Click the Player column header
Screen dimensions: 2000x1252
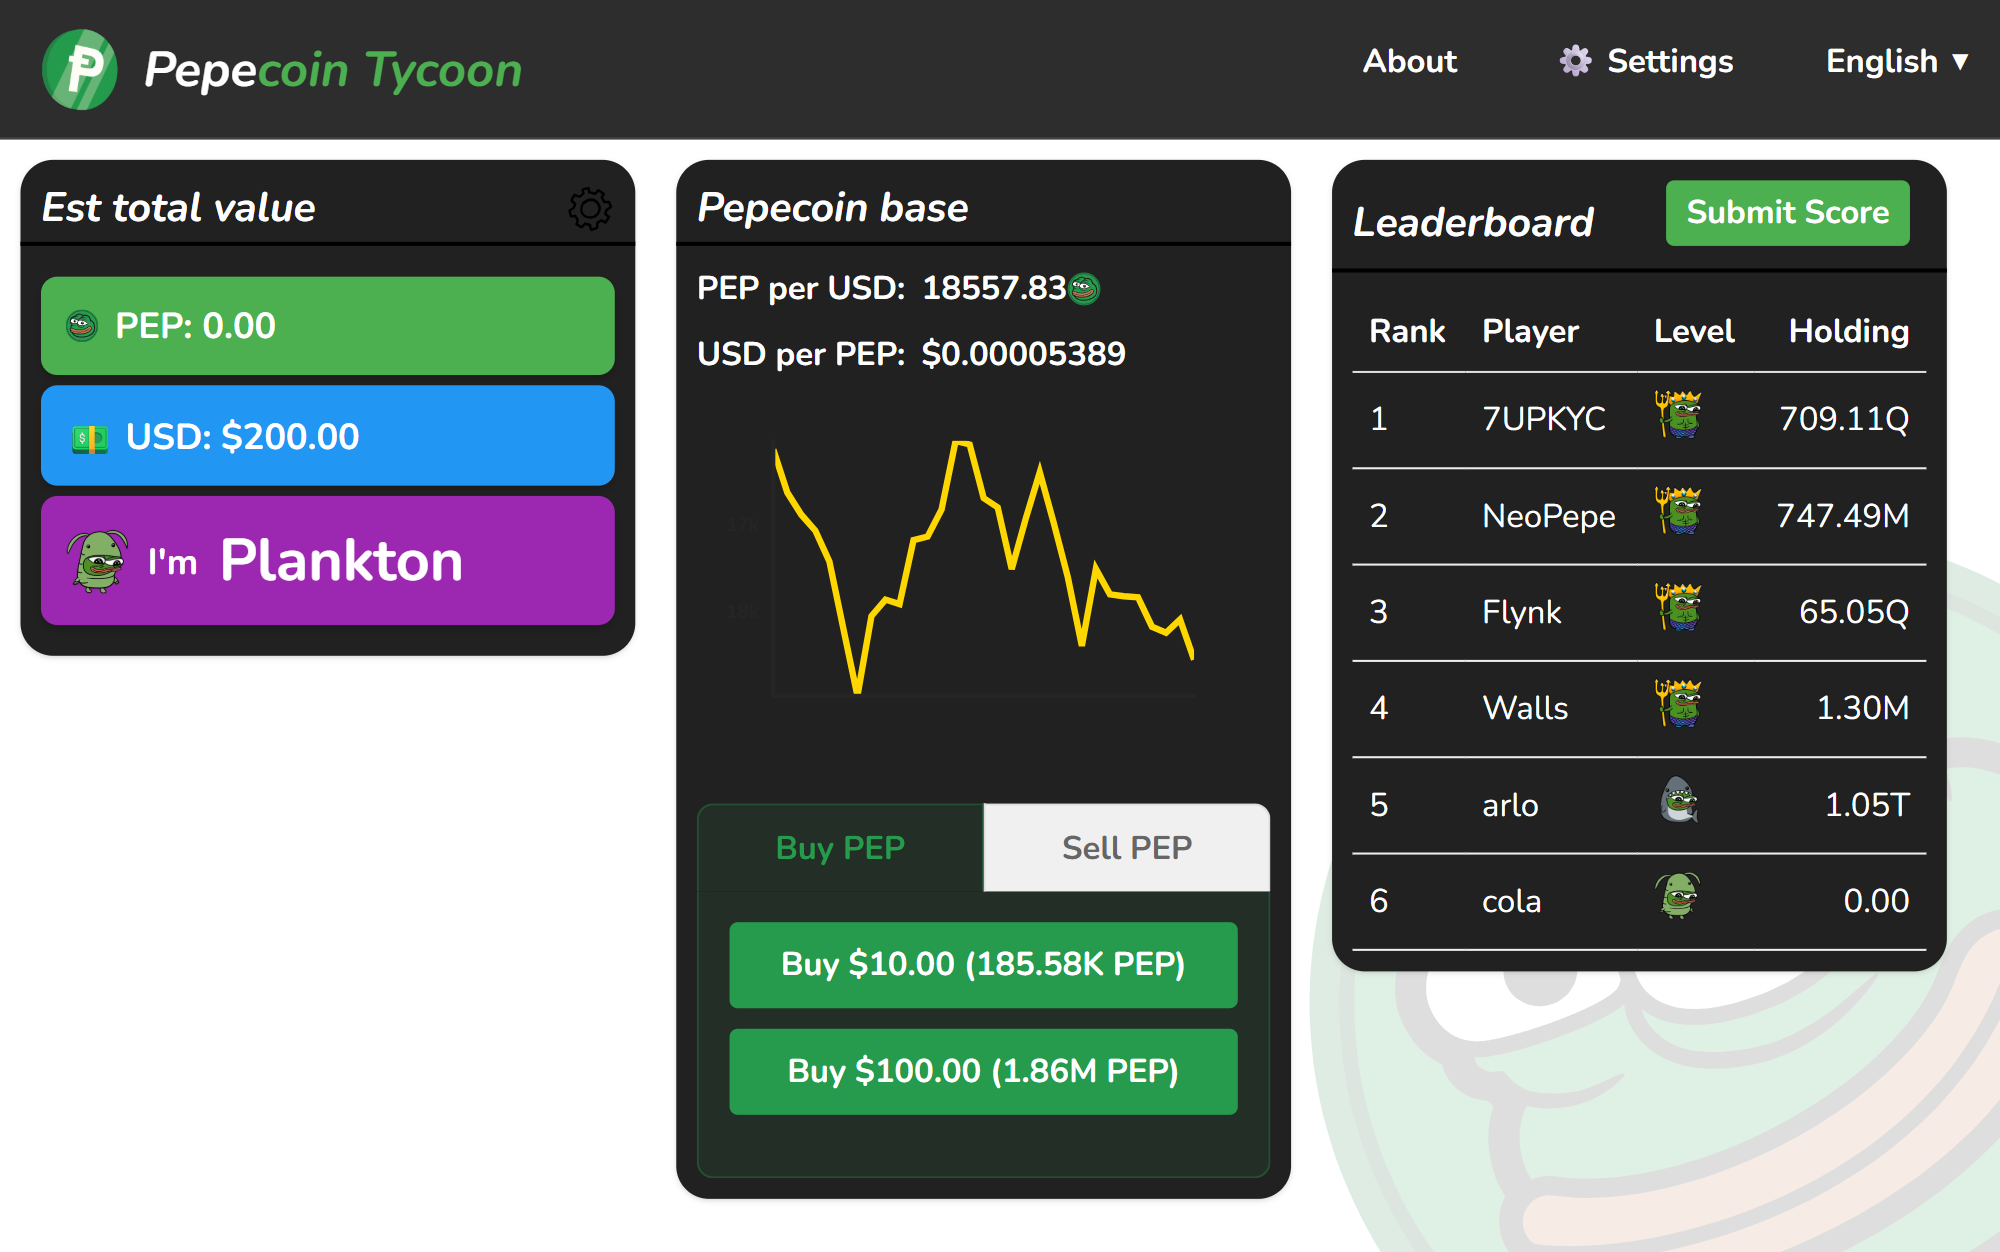click(x=1530, y=331)
